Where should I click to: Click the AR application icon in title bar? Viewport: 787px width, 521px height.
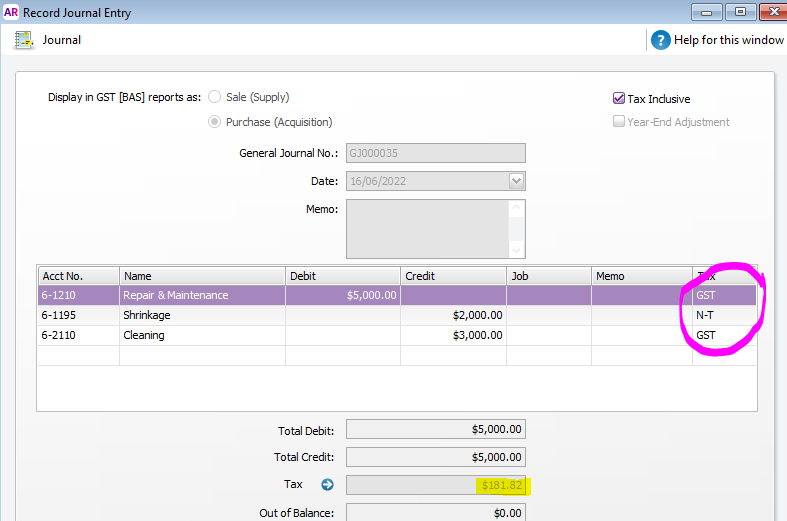[11, 13]
